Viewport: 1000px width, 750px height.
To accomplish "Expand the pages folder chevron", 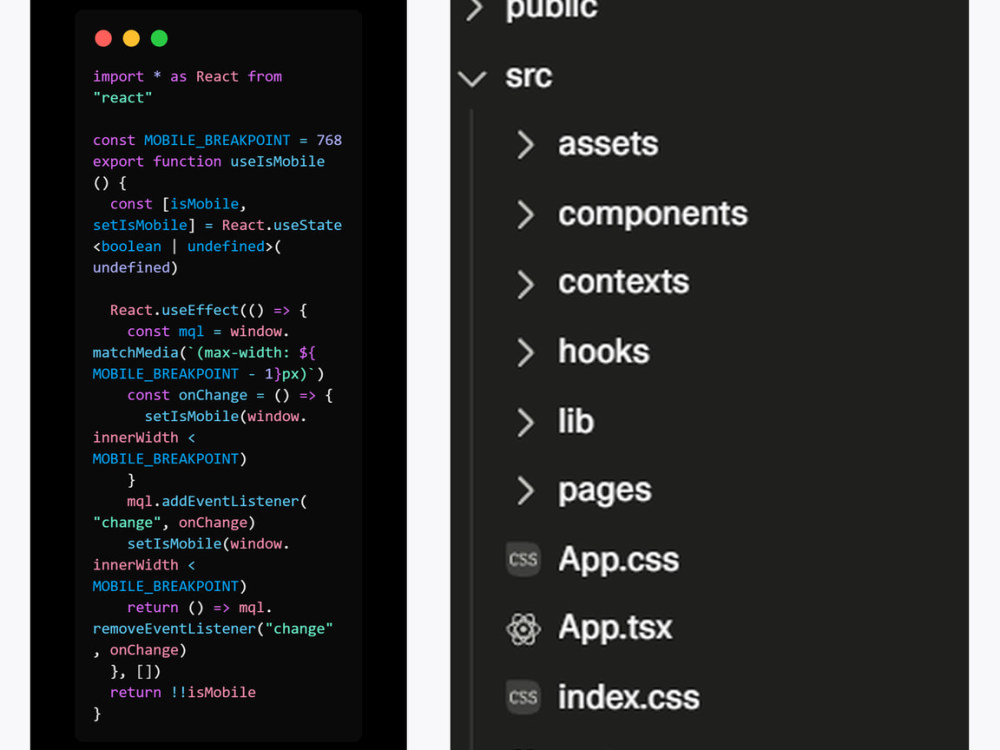I will (525, 491).
